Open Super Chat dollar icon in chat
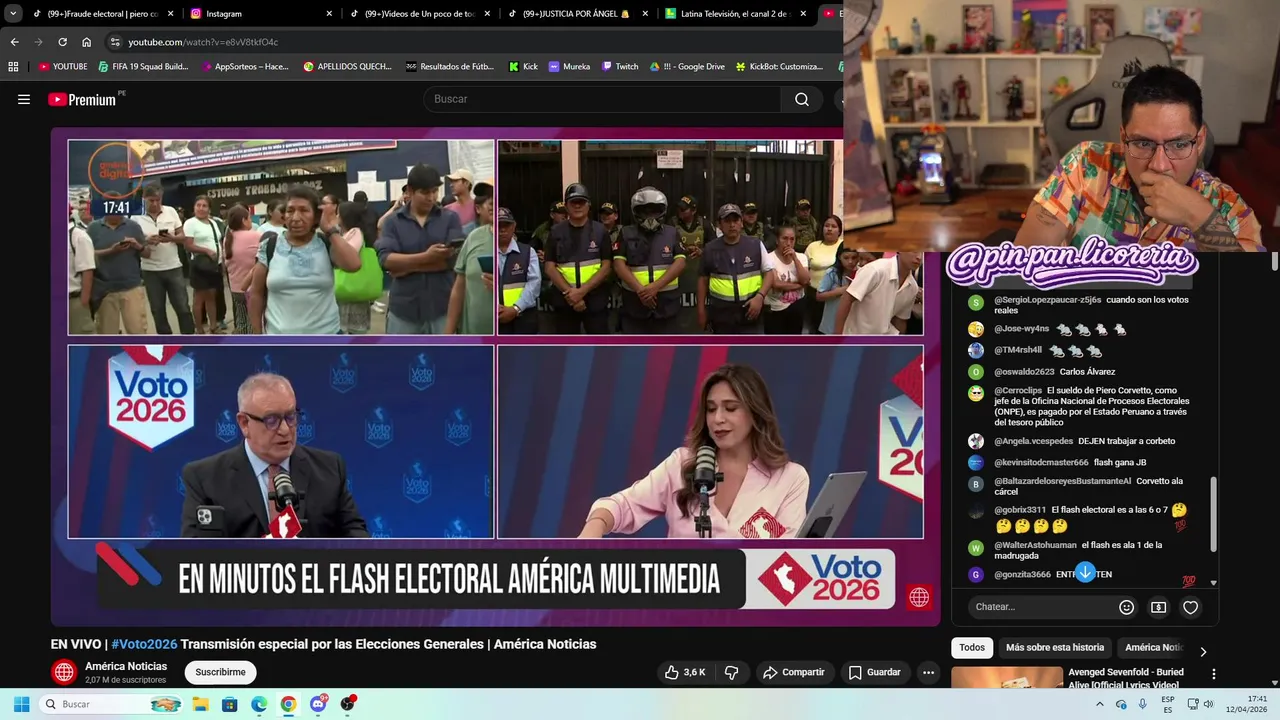This screenshot has width=1280, height=720. tap(1158, 607)
